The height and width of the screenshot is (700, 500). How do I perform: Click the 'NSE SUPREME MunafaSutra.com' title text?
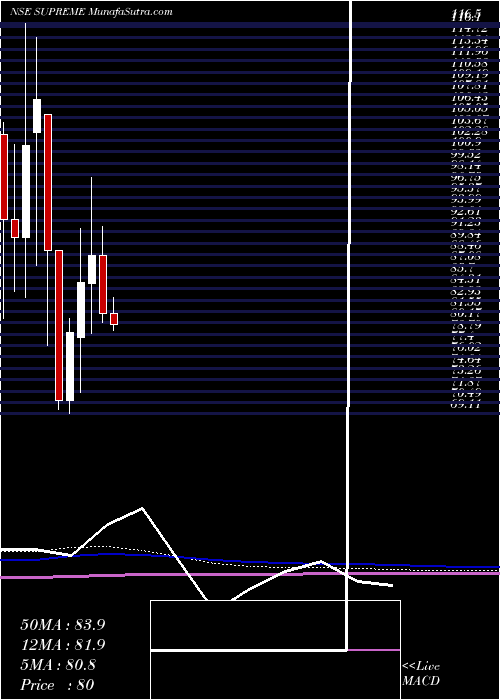tap(91, 12)
